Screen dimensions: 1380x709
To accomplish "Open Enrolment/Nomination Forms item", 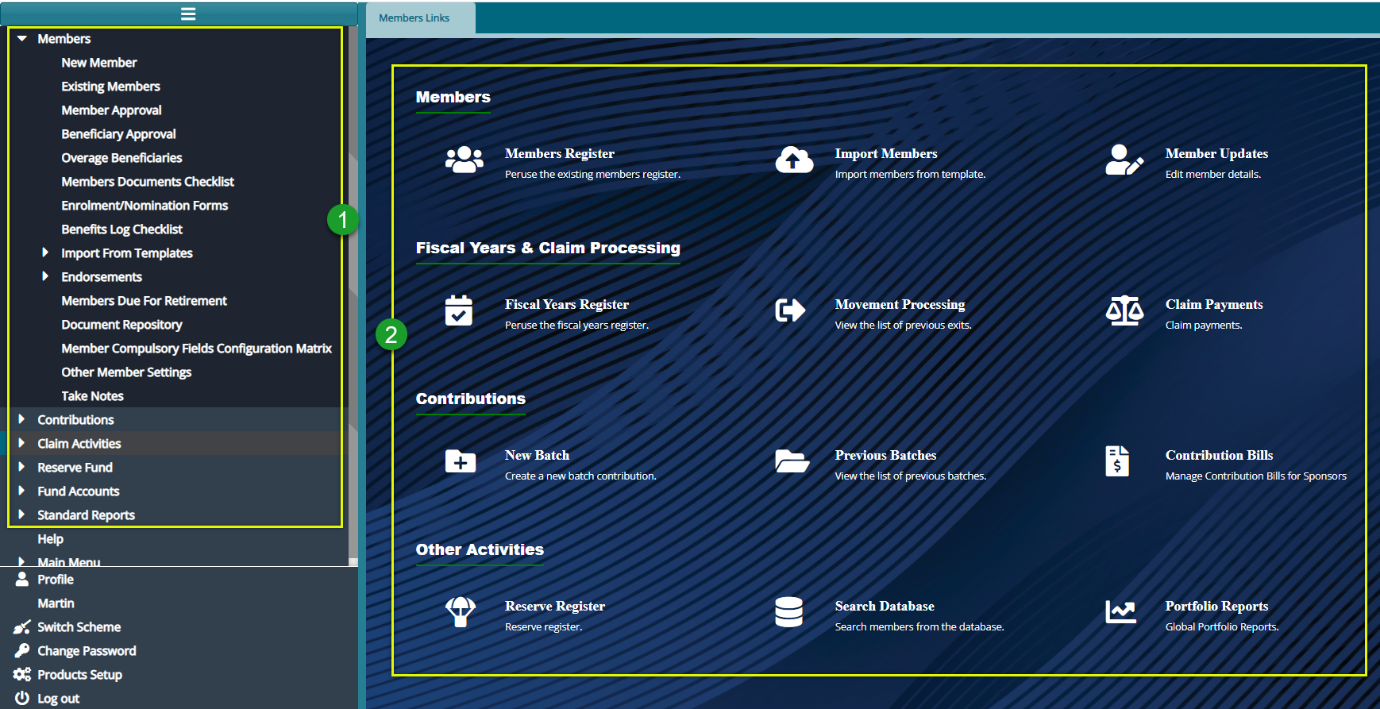I will 145,205.
